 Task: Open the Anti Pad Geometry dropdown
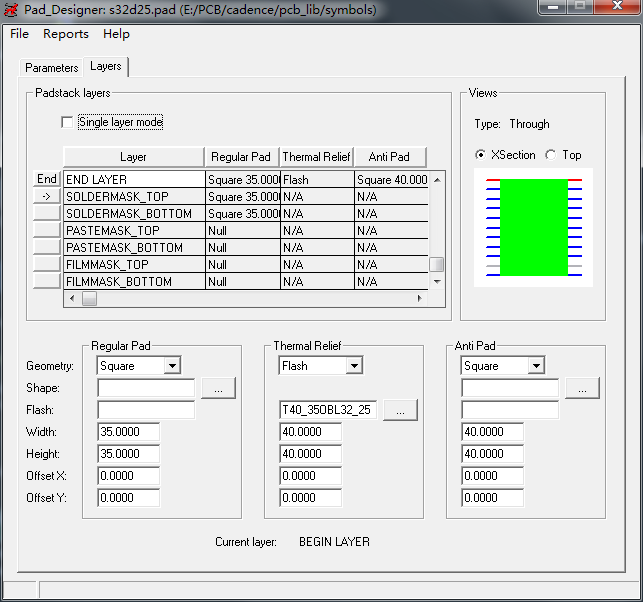tap(536, 366)
